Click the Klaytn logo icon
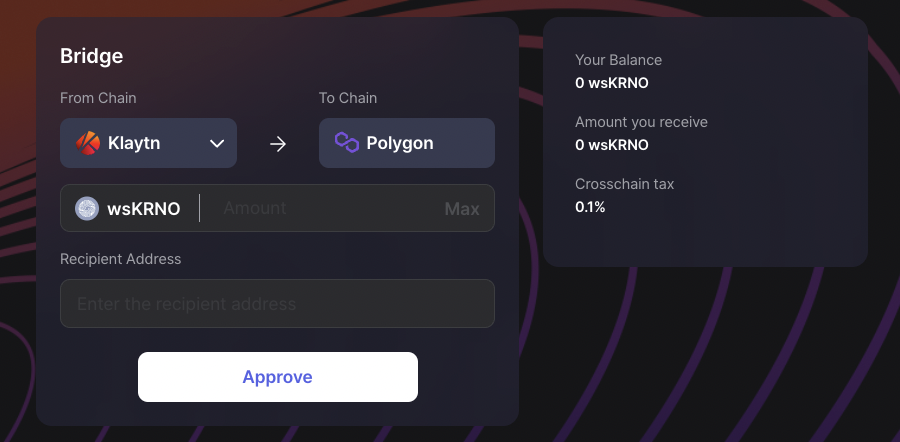This screenshot has width=900, height=442. point(88,143)
